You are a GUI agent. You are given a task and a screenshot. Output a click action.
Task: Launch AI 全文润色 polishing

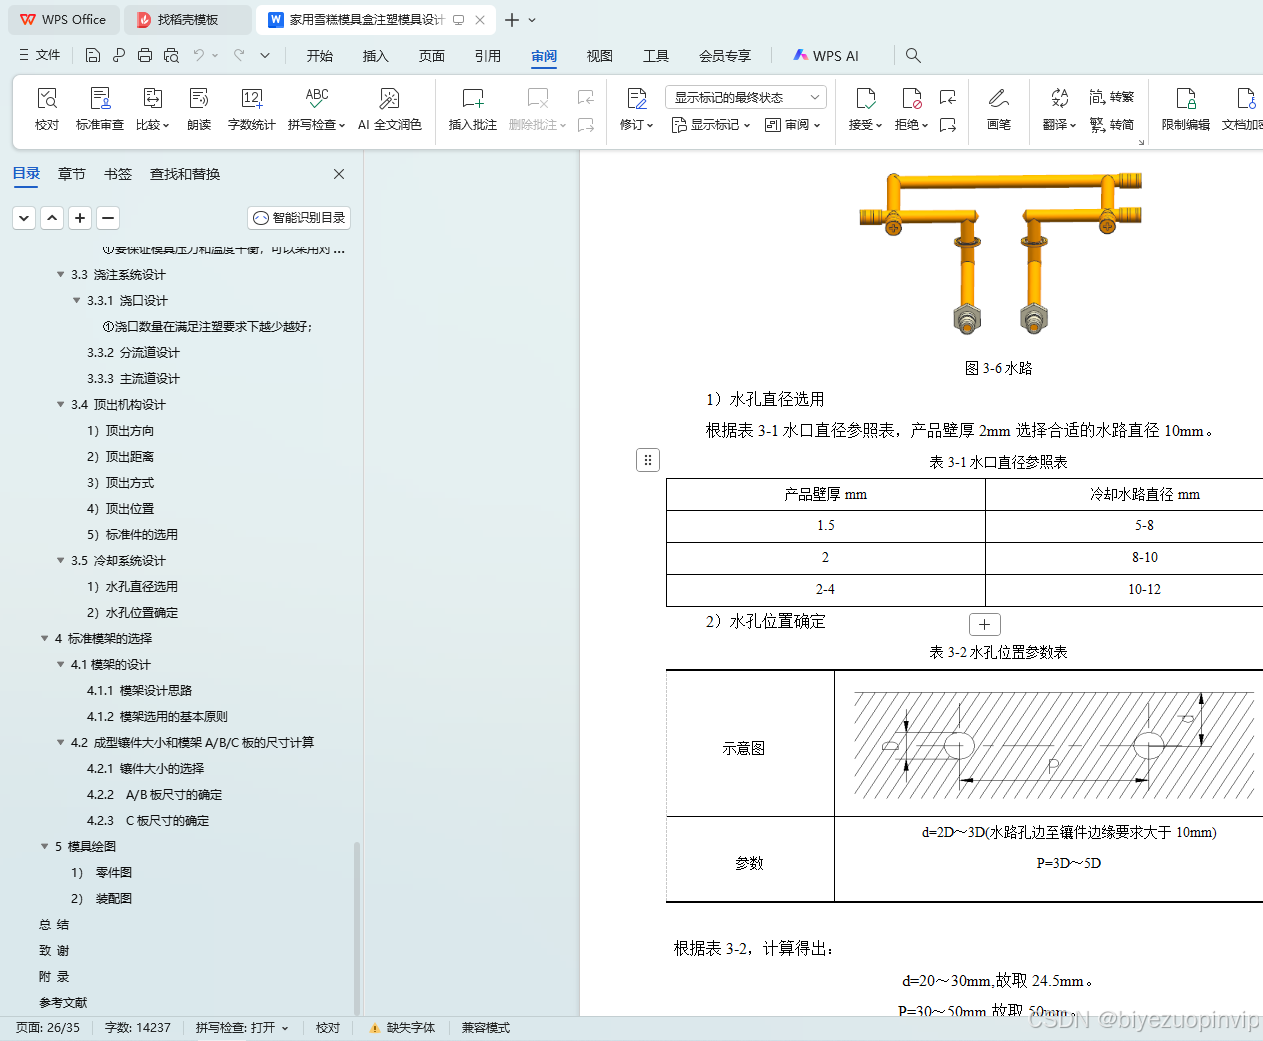click(390, 109)
